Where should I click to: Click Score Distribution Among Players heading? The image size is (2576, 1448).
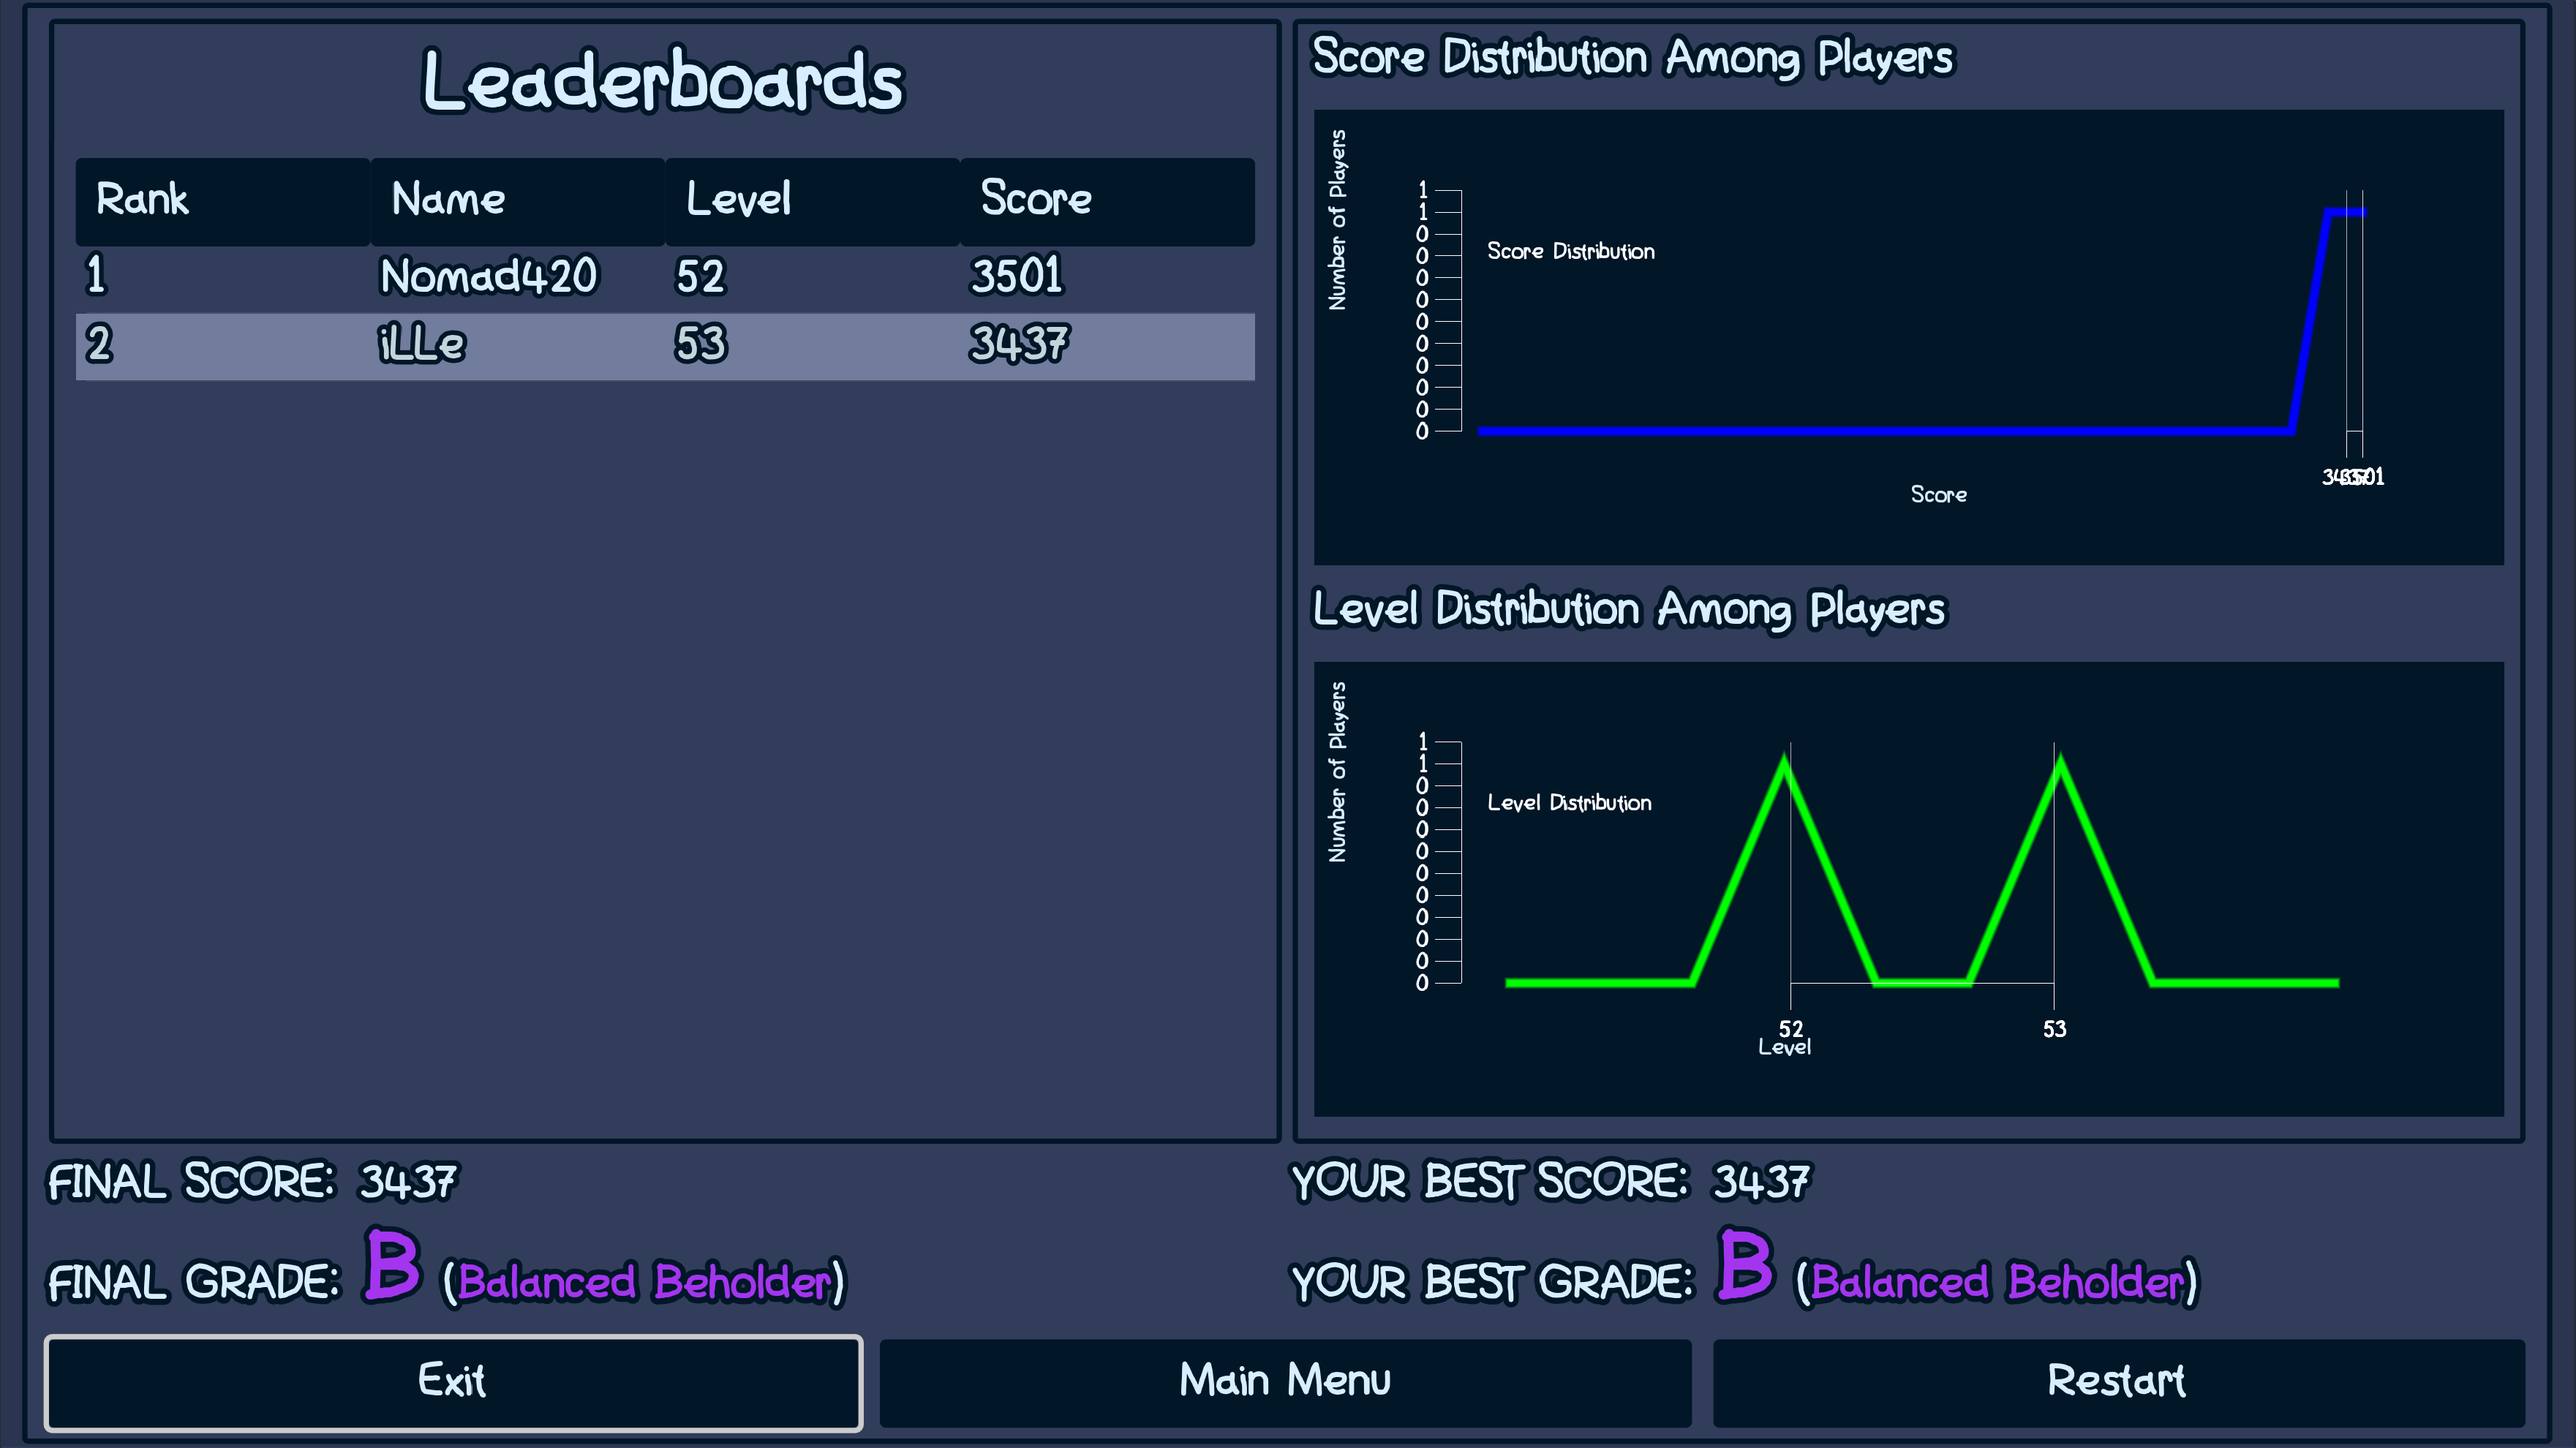coord(1632,57)
